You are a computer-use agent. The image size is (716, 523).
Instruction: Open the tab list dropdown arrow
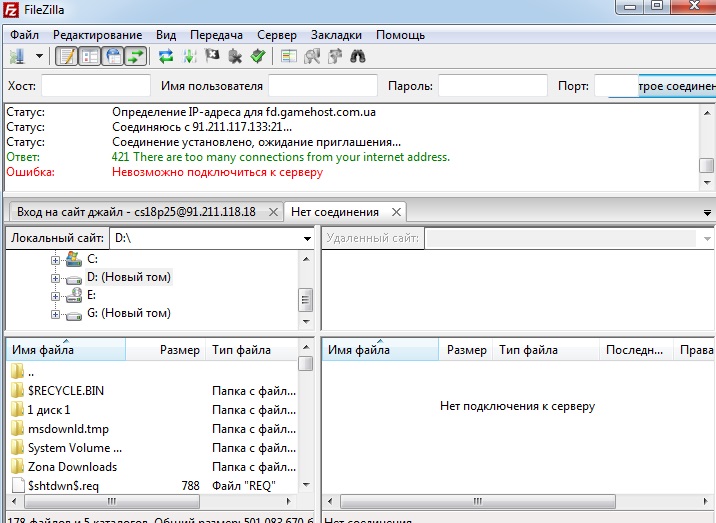click(x=707, y=213)
